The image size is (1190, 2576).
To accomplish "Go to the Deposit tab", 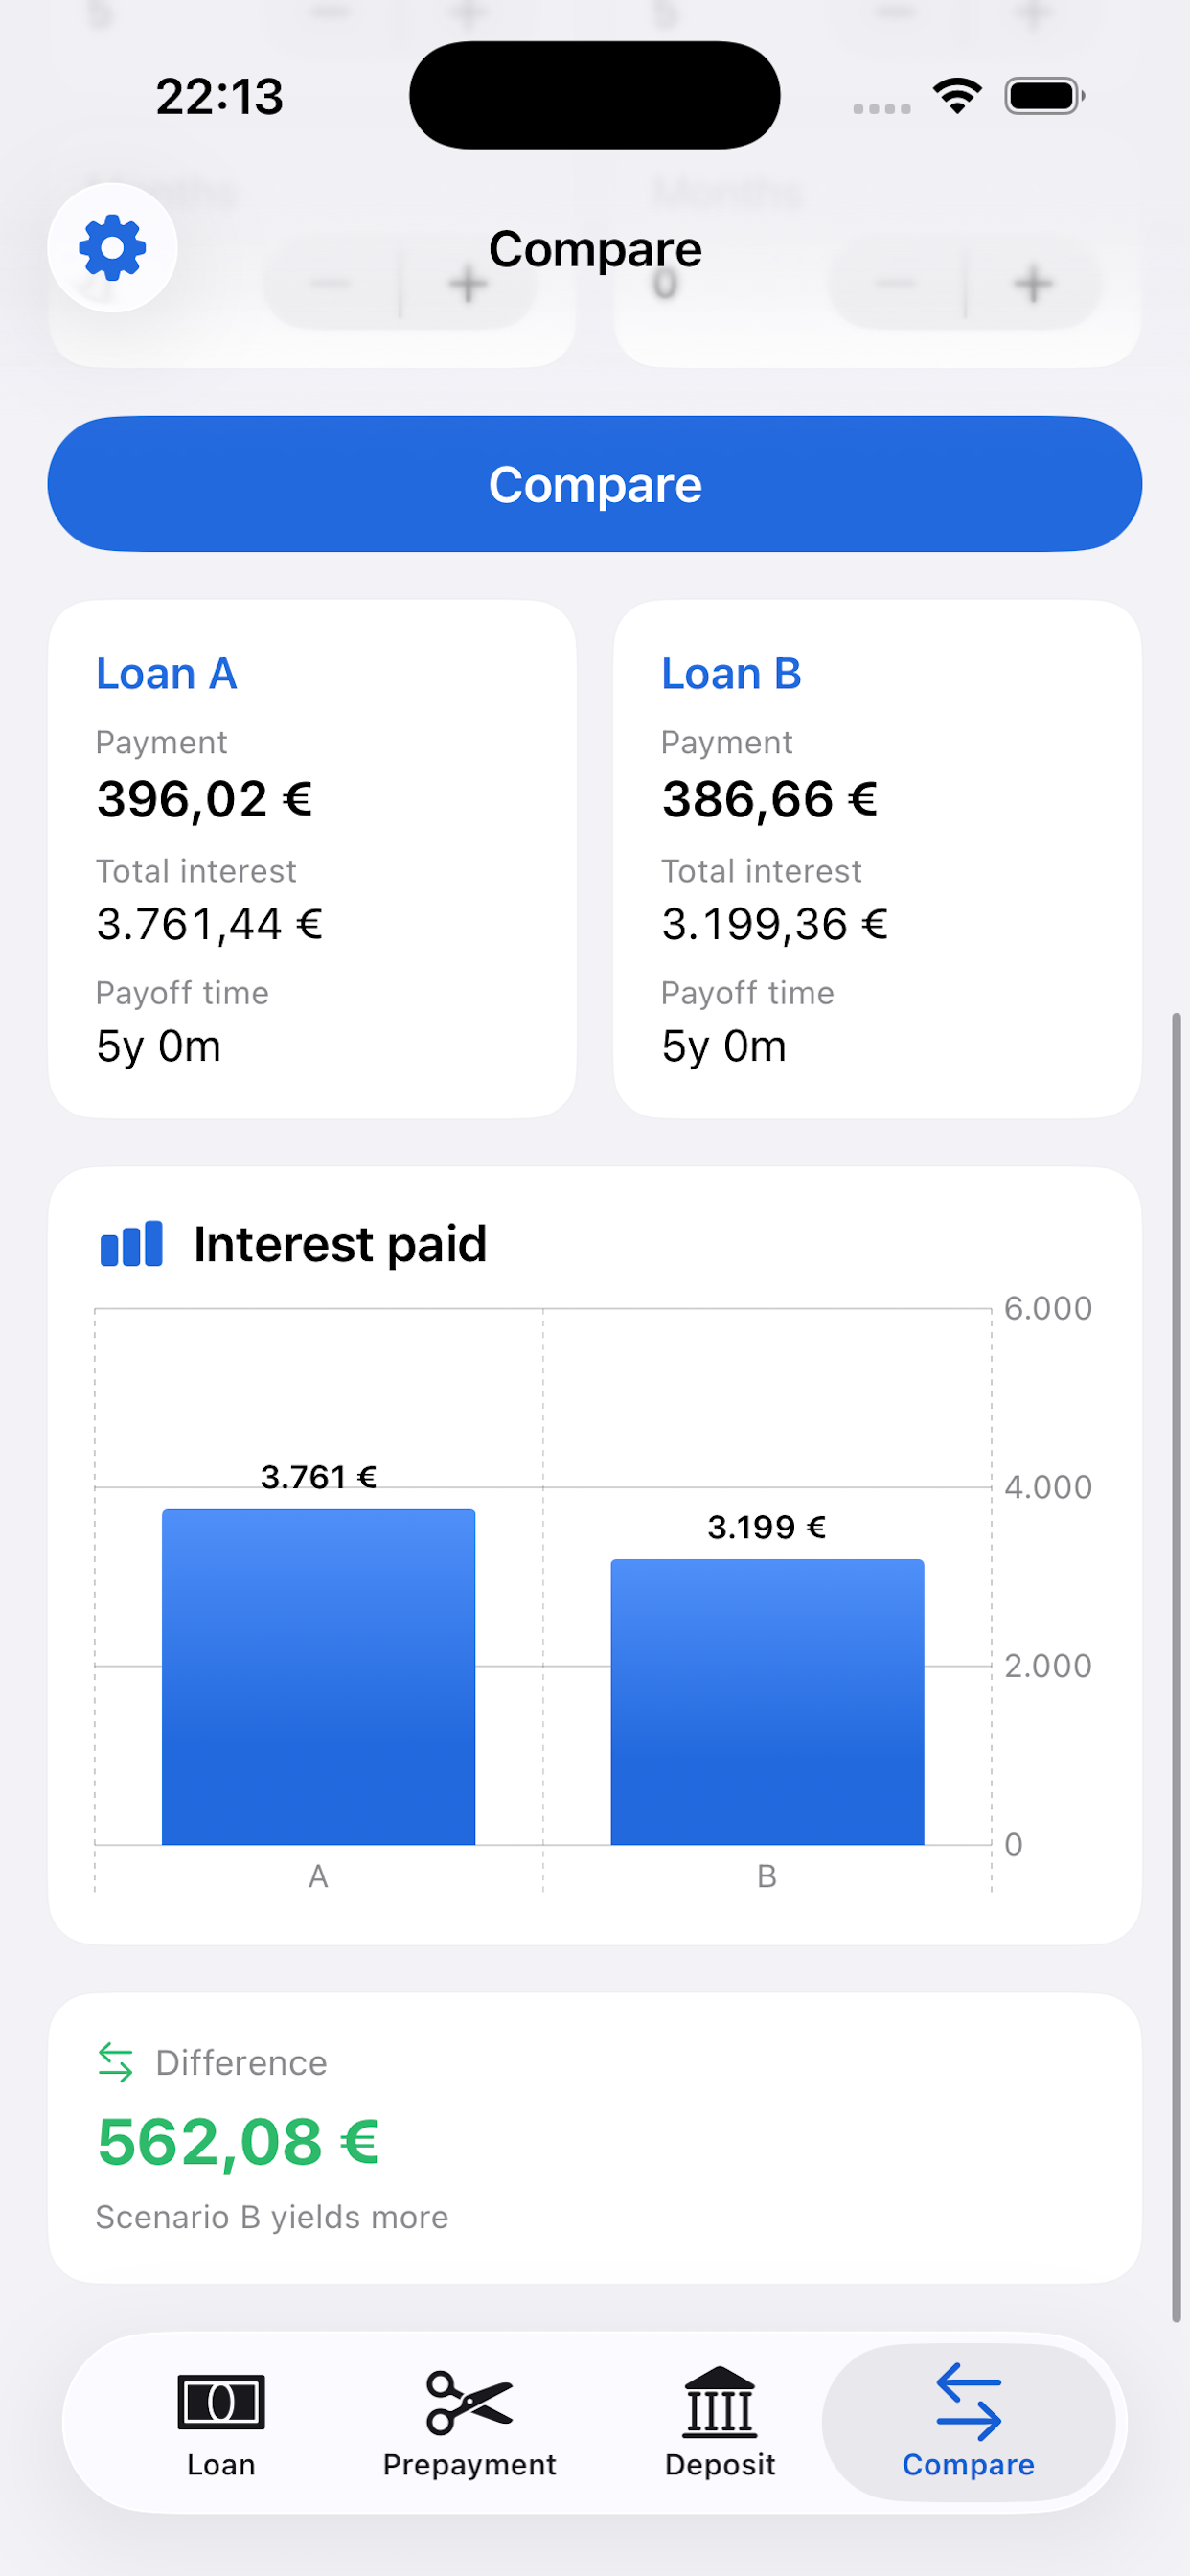I will pos(720,2423).
